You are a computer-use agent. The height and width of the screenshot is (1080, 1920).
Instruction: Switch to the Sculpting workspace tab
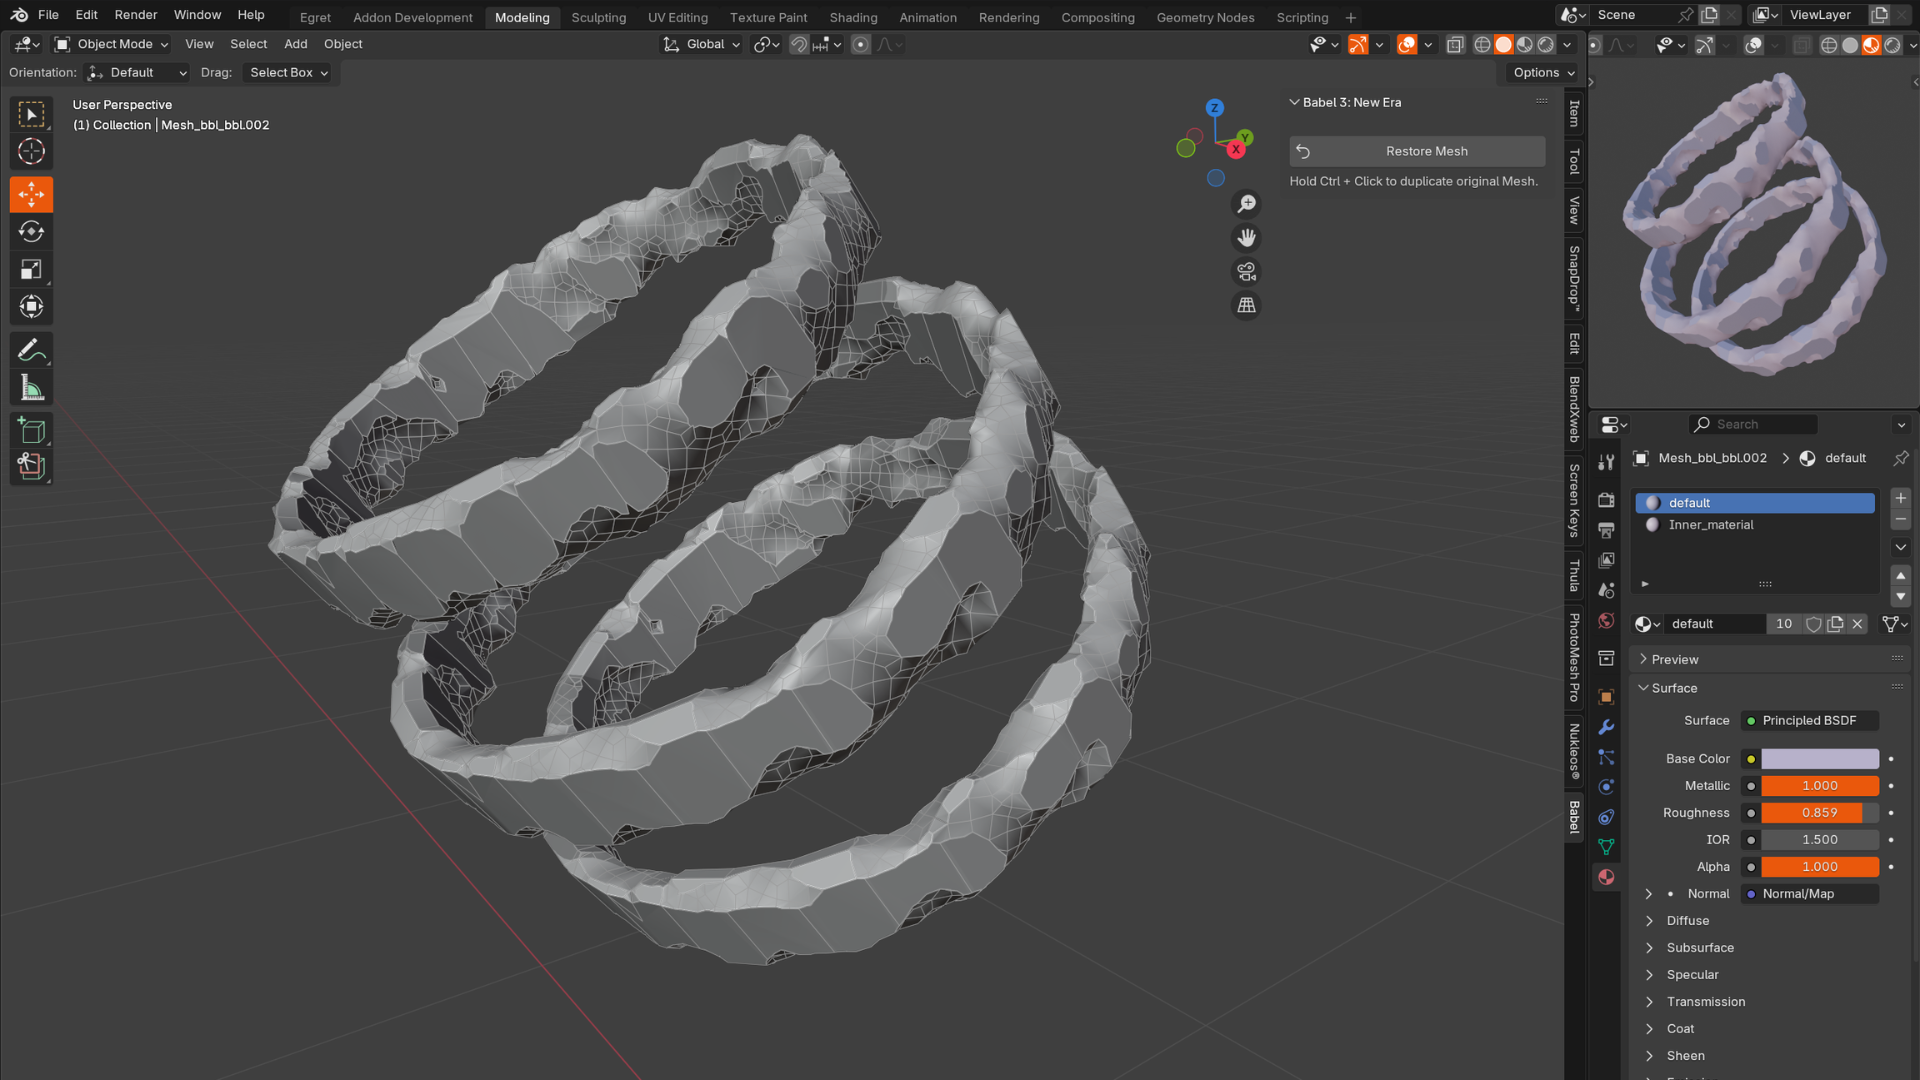pyautogui.click(x=598, y=17)
